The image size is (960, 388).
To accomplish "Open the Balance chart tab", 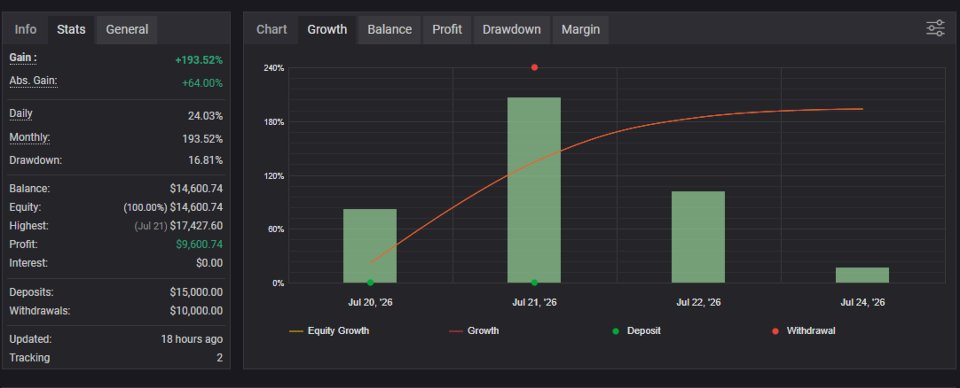I will coord(389,29).
